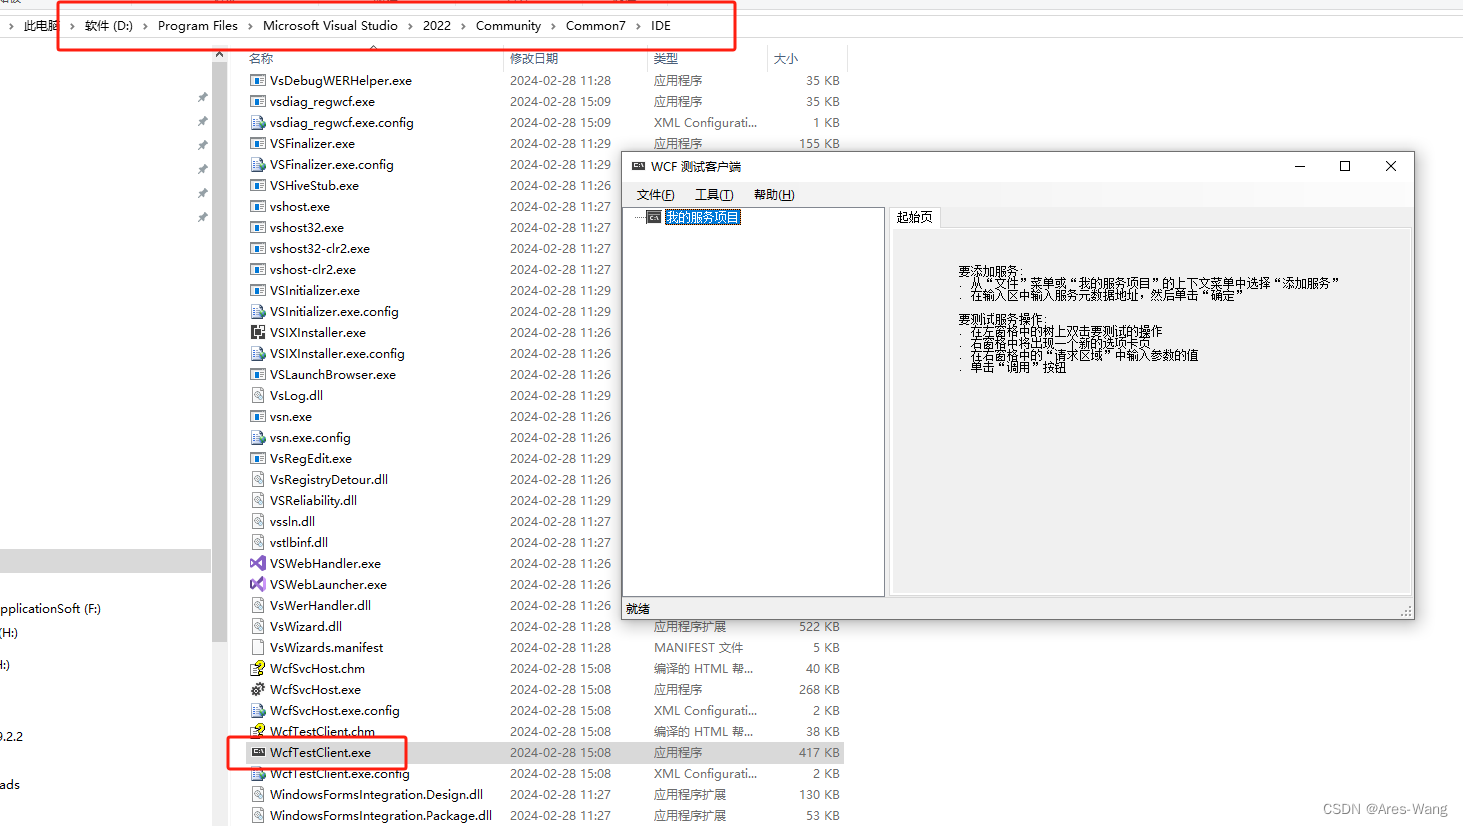
Task: Click 此电脑 in the address bar
Action: [x=41, y=26]
